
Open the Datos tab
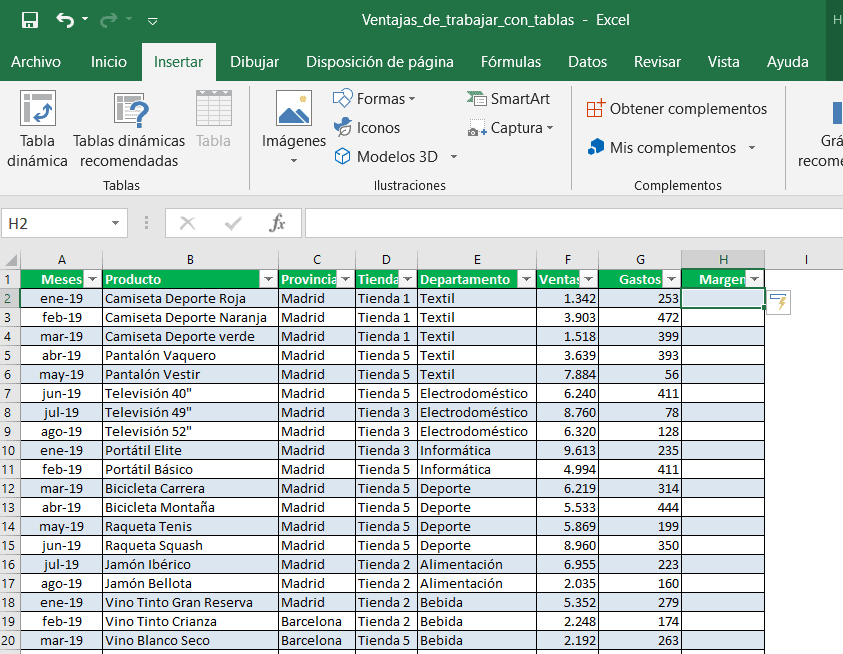pos(587,62)
